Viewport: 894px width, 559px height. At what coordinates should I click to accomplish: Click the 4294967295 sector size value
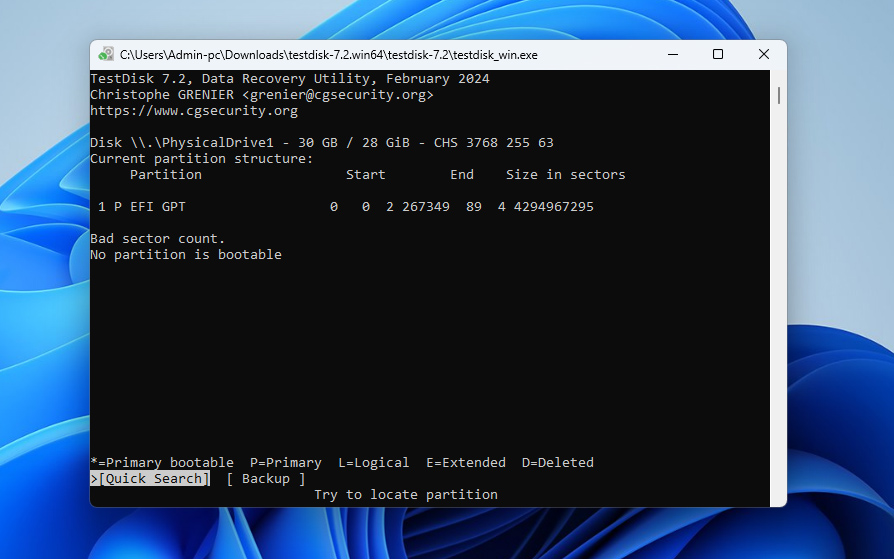[554, 206]
